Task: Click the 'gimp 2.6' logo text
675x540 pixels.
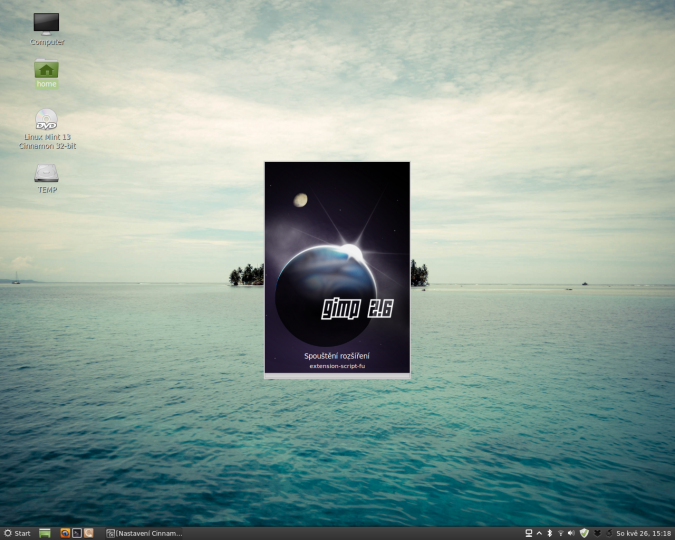Action: tap(357, 309)
